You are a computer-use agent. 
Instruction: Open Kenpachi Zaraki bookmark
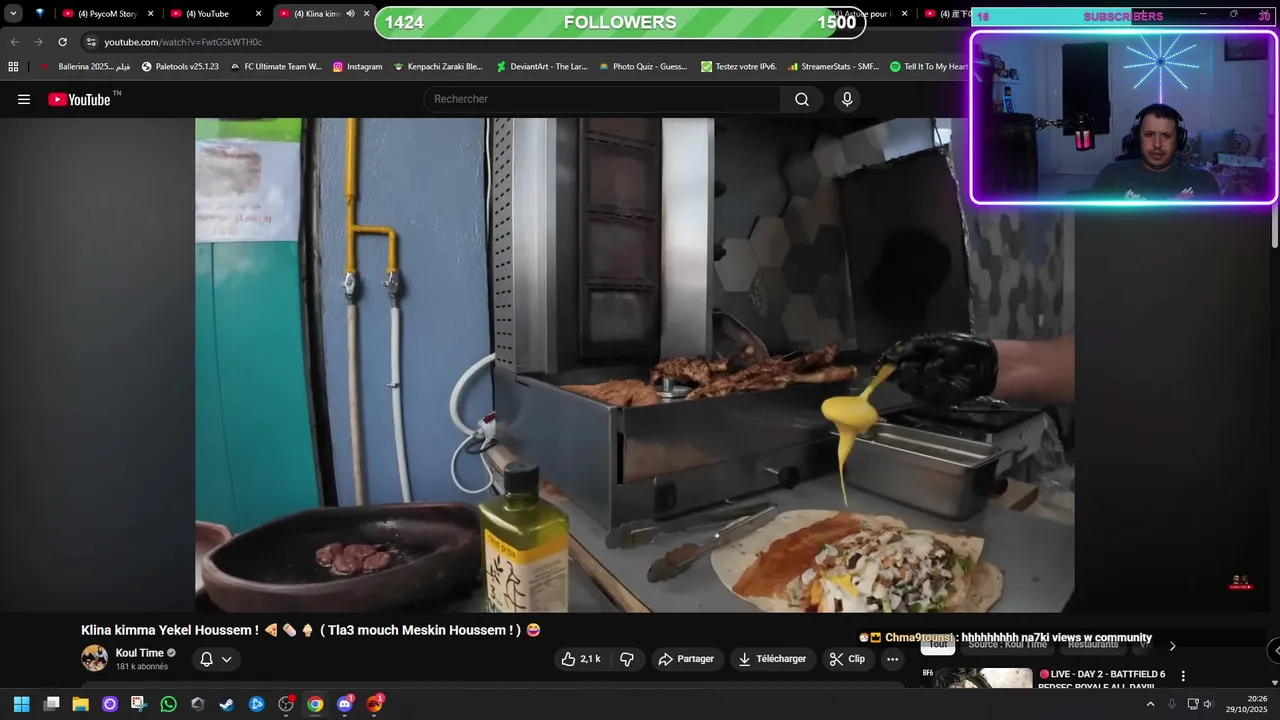[x=438, y=67]
